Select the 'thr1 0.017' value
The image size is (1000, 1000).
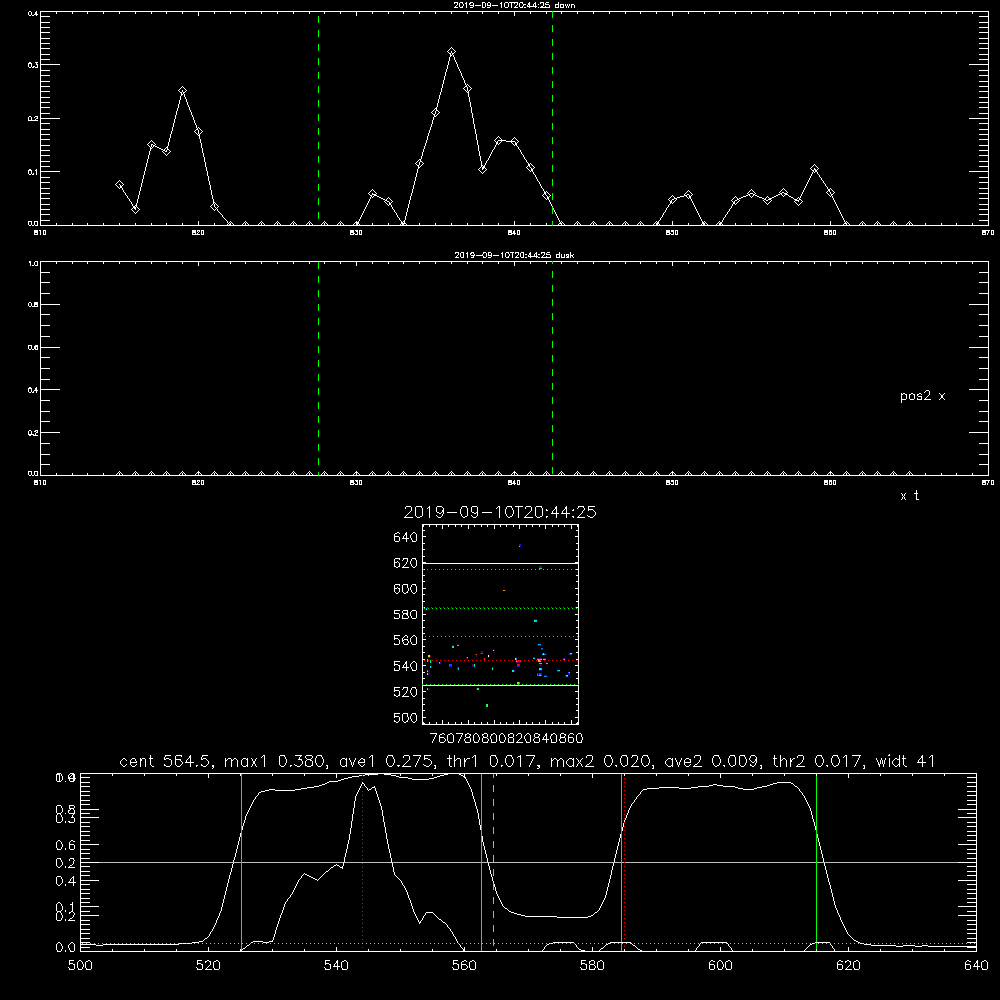tap(494, 761)
